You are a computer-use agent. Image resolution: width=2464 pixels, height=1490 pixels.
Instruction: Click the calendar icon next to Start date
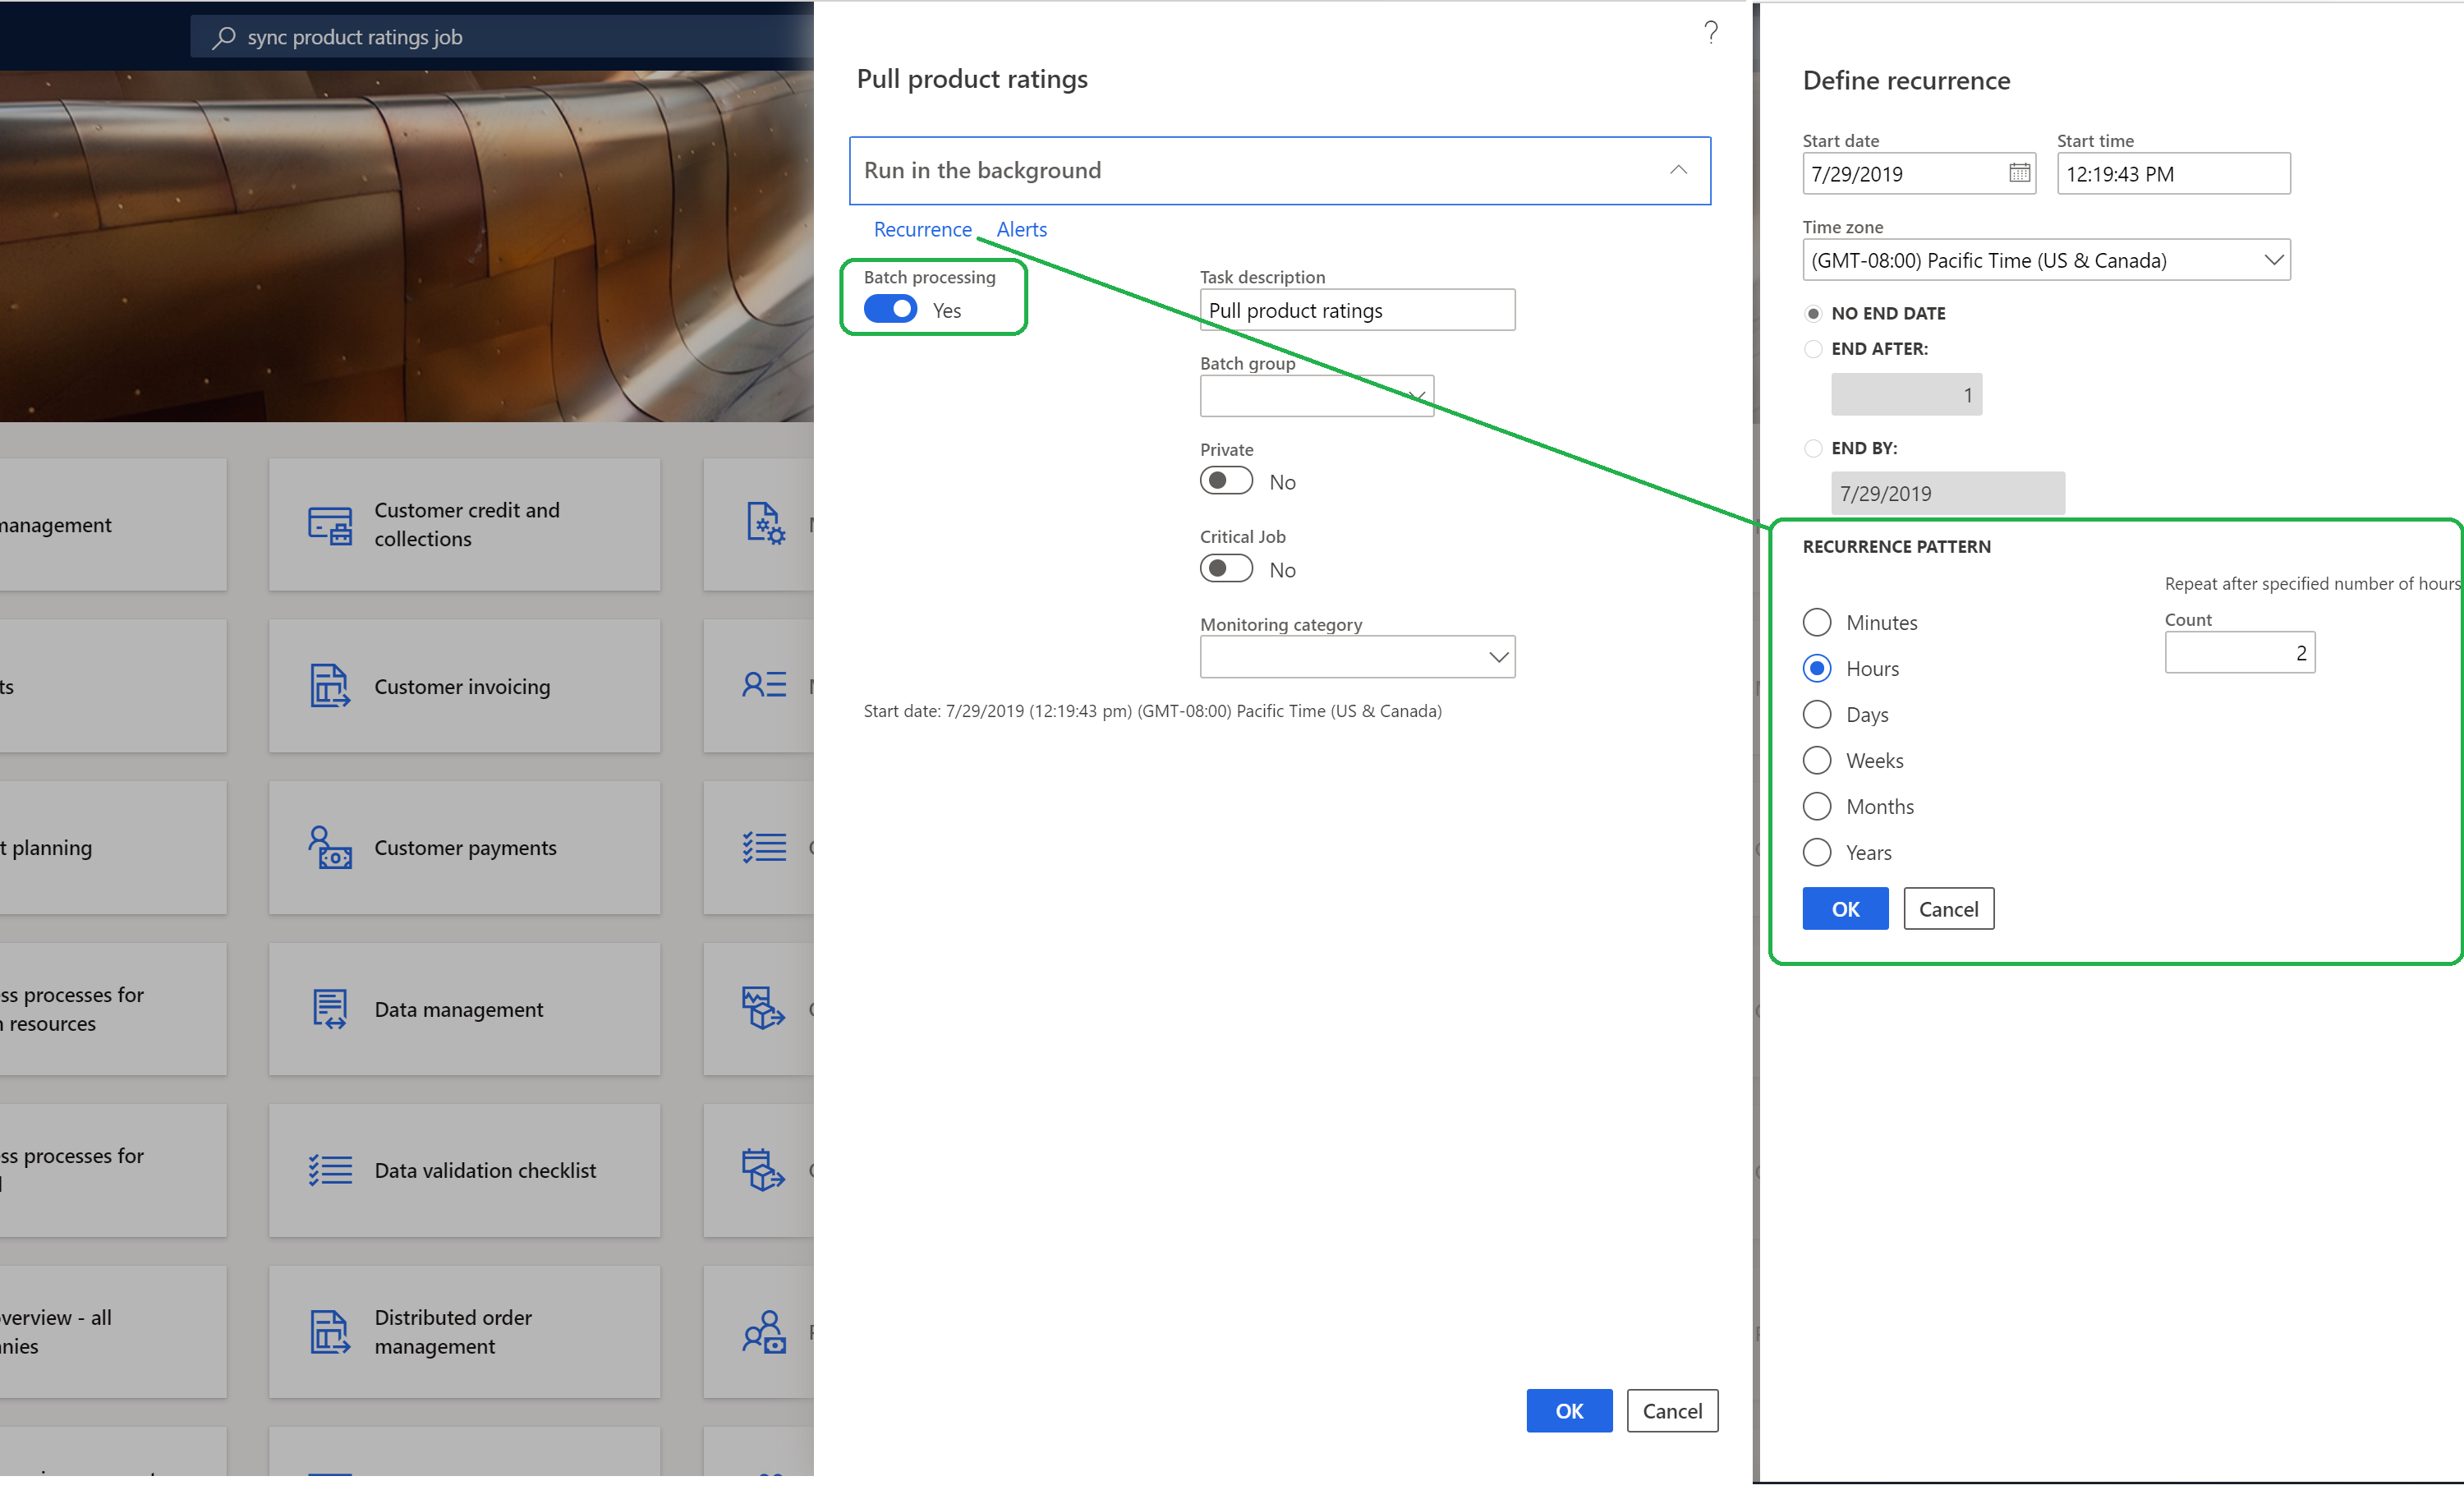pos(2019,171)
